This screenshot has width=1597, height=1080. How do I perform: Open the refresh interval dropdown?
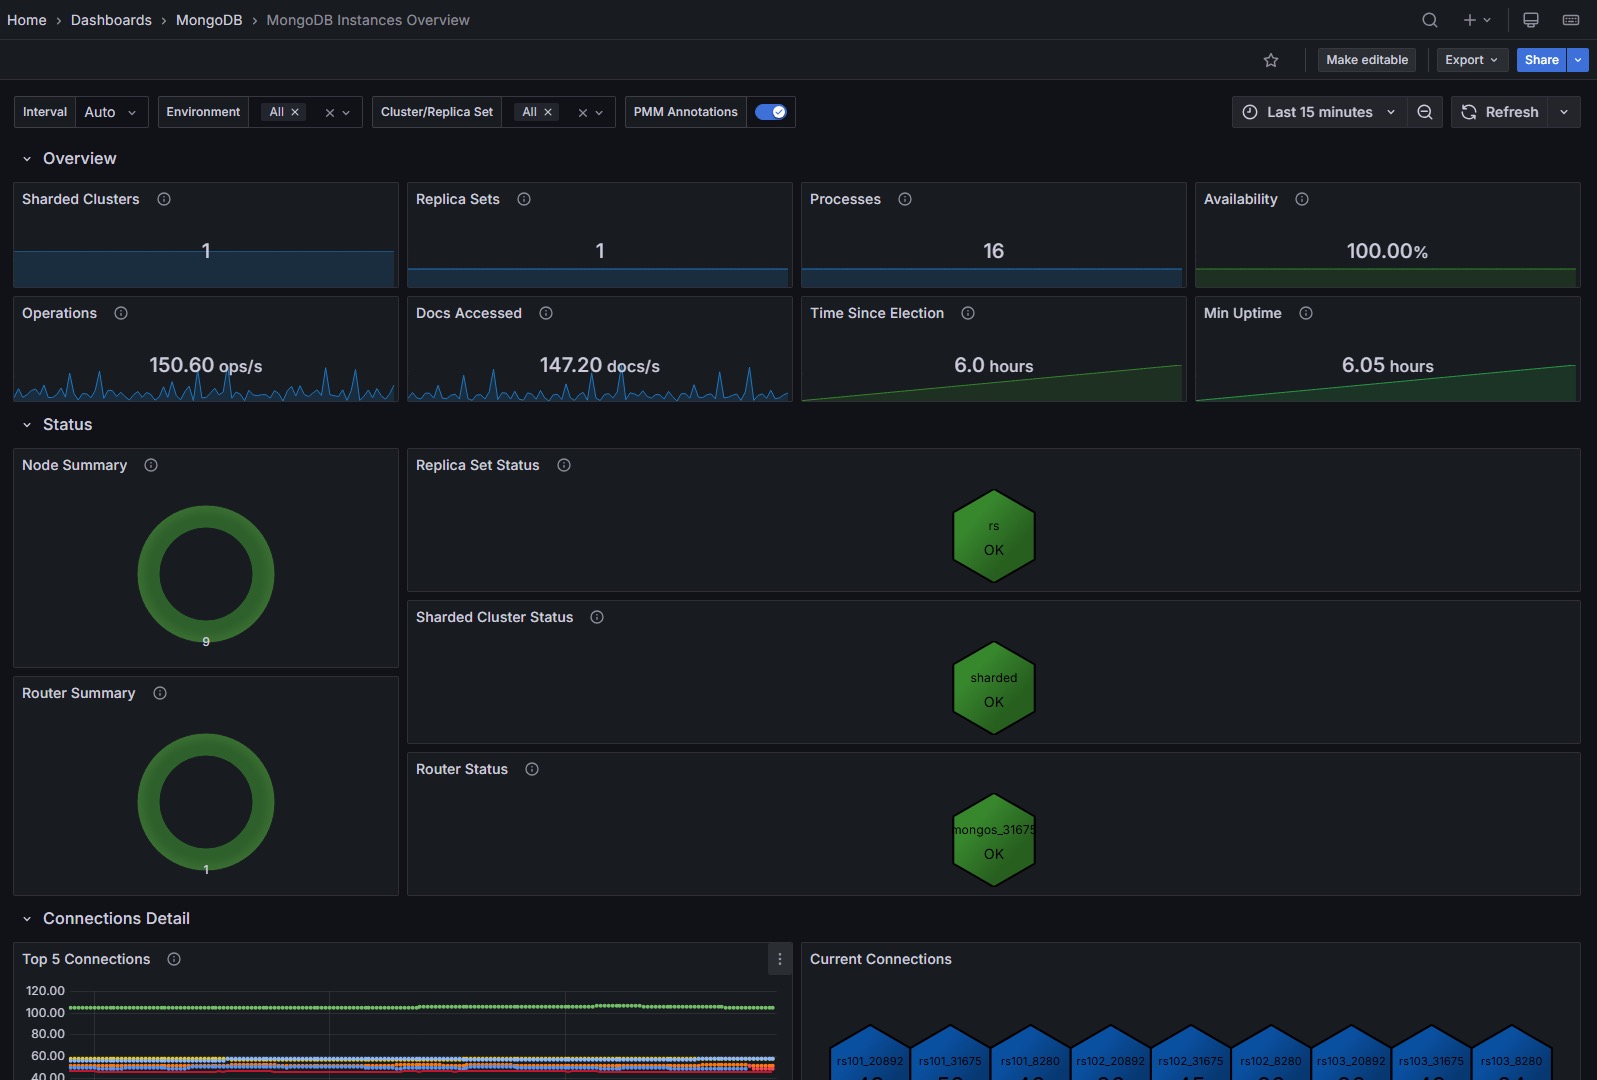click(x=1564, y=112)
